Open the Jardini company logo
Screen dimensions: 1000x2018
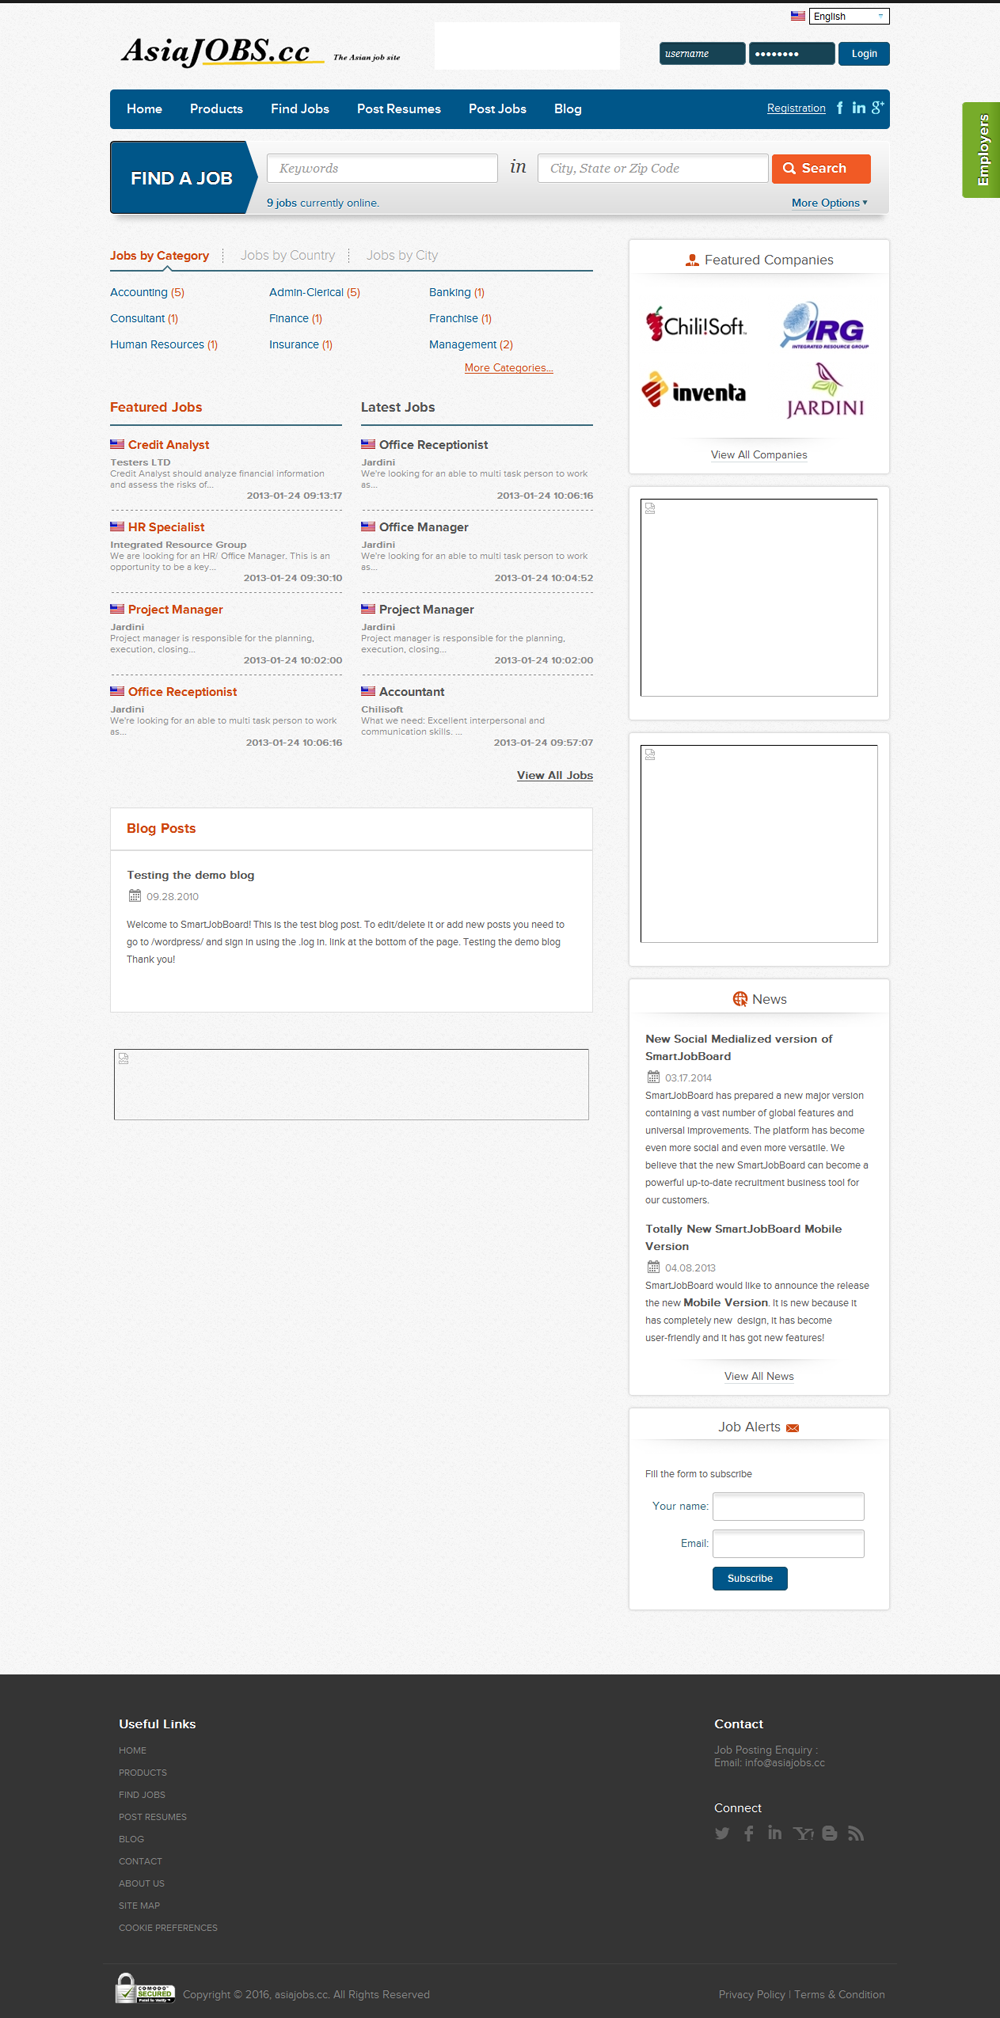824,390
